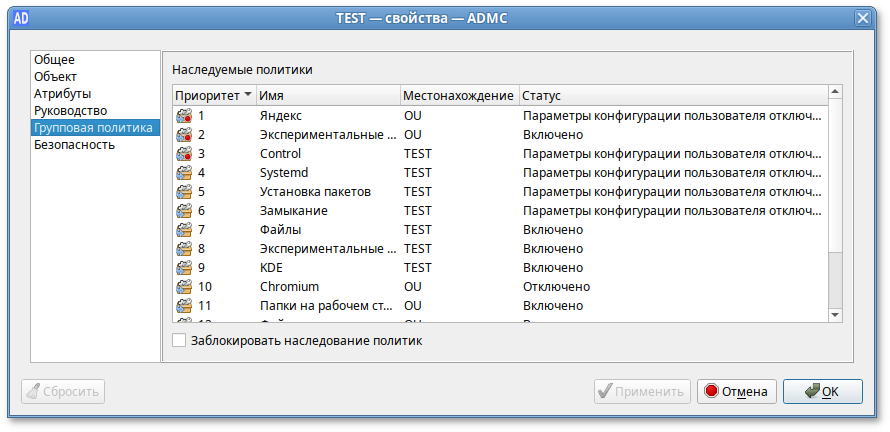Image resolution: width=890 pixels, height=432 pixels.
Task: Click the policy icon in priority 8 row
Action: click(184, 249)
